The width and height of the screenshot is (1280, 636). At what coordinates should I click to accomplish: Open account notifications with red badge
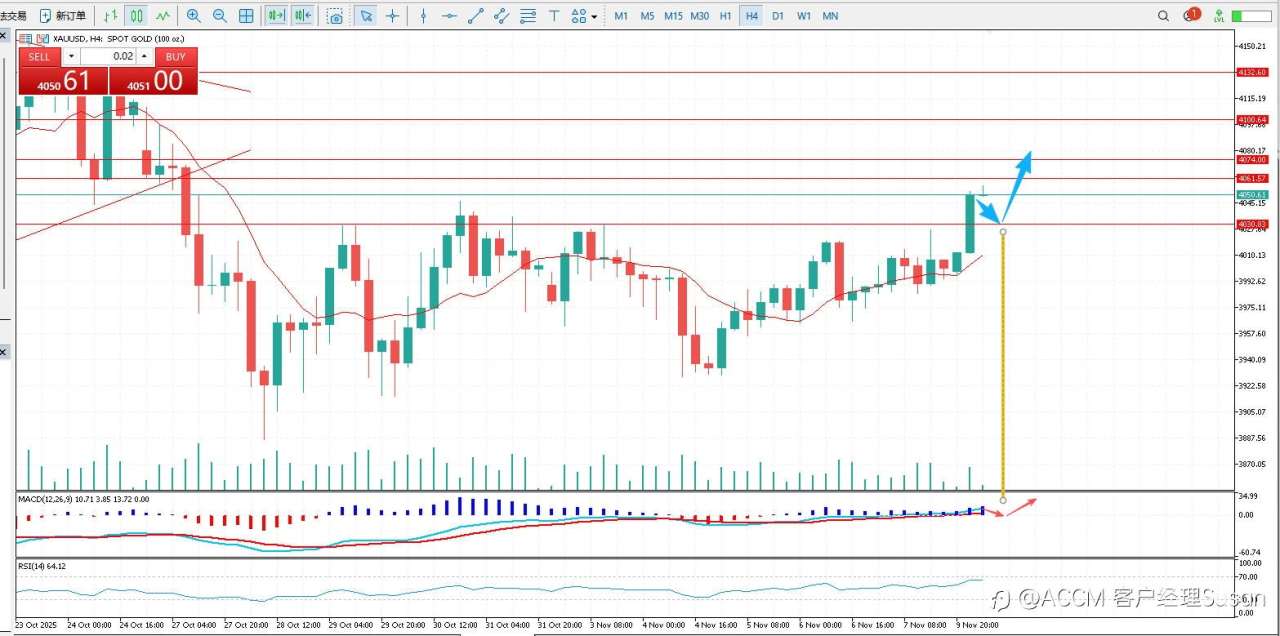1191,15
